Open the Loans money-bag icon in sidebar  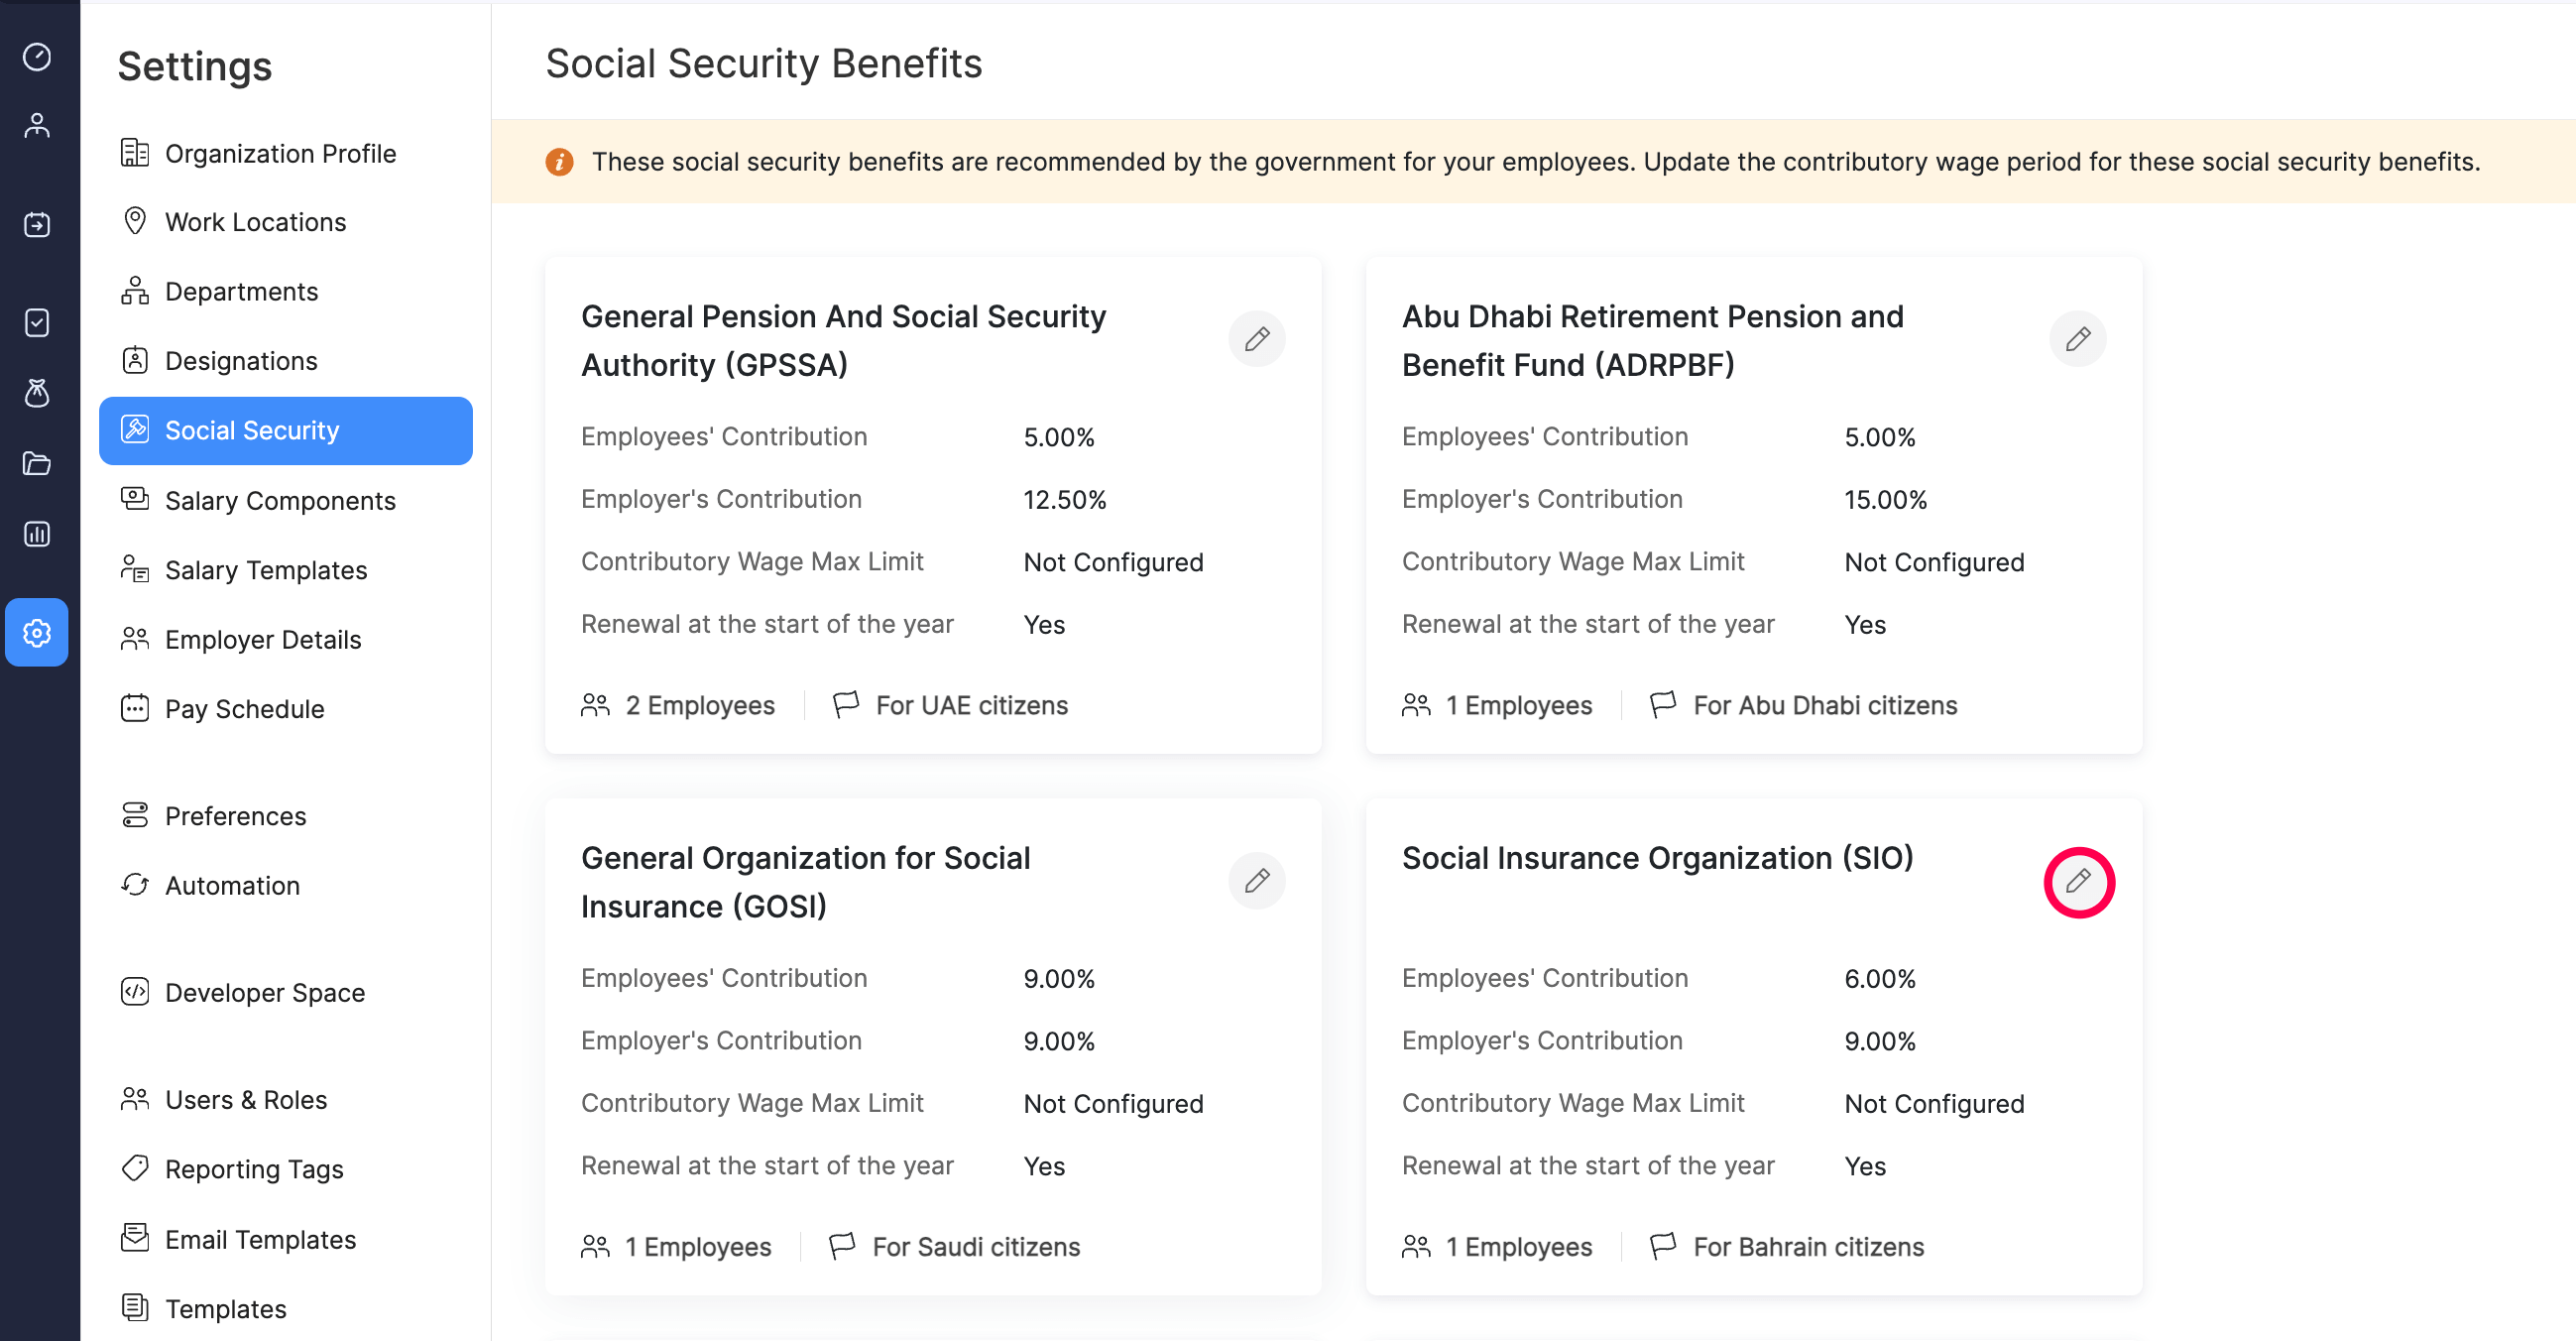37,393
